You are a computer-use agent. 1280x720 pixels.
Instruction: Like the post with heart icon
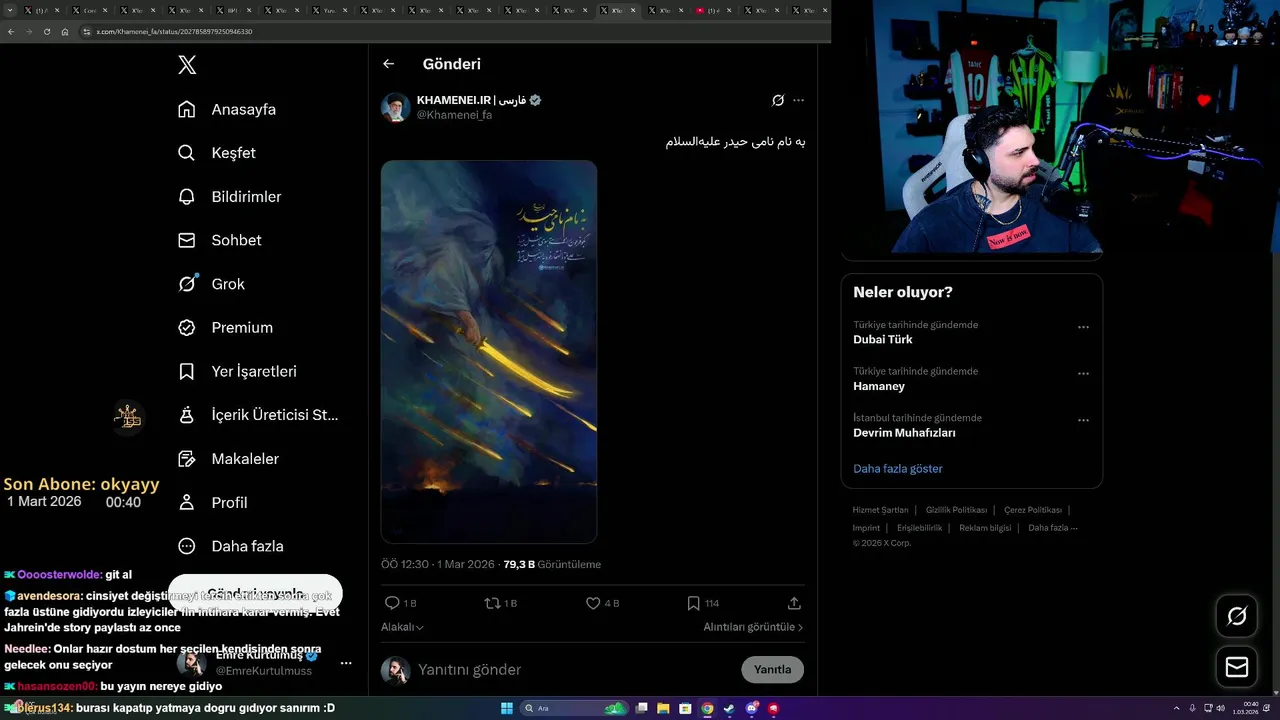tap(593, 603)
